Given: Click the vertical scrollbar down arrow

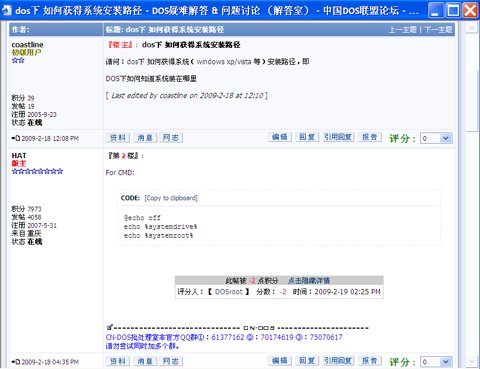Looking at the screenshot, I should pos(472,362).
